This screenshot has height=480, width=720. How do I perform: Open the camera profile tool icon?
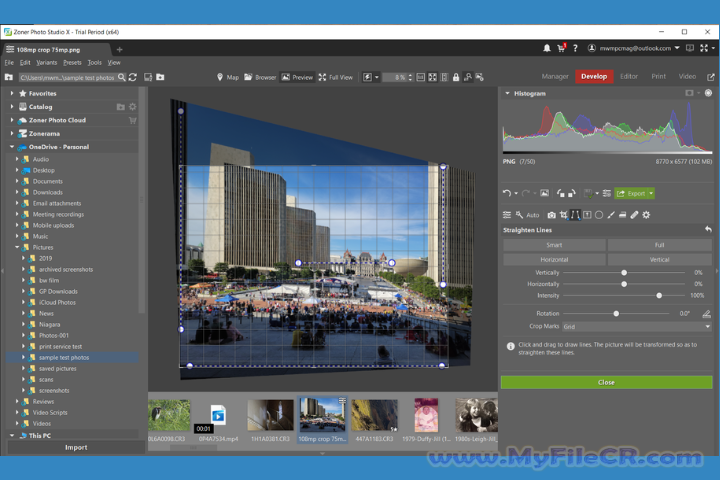click(x=551, y=215)
